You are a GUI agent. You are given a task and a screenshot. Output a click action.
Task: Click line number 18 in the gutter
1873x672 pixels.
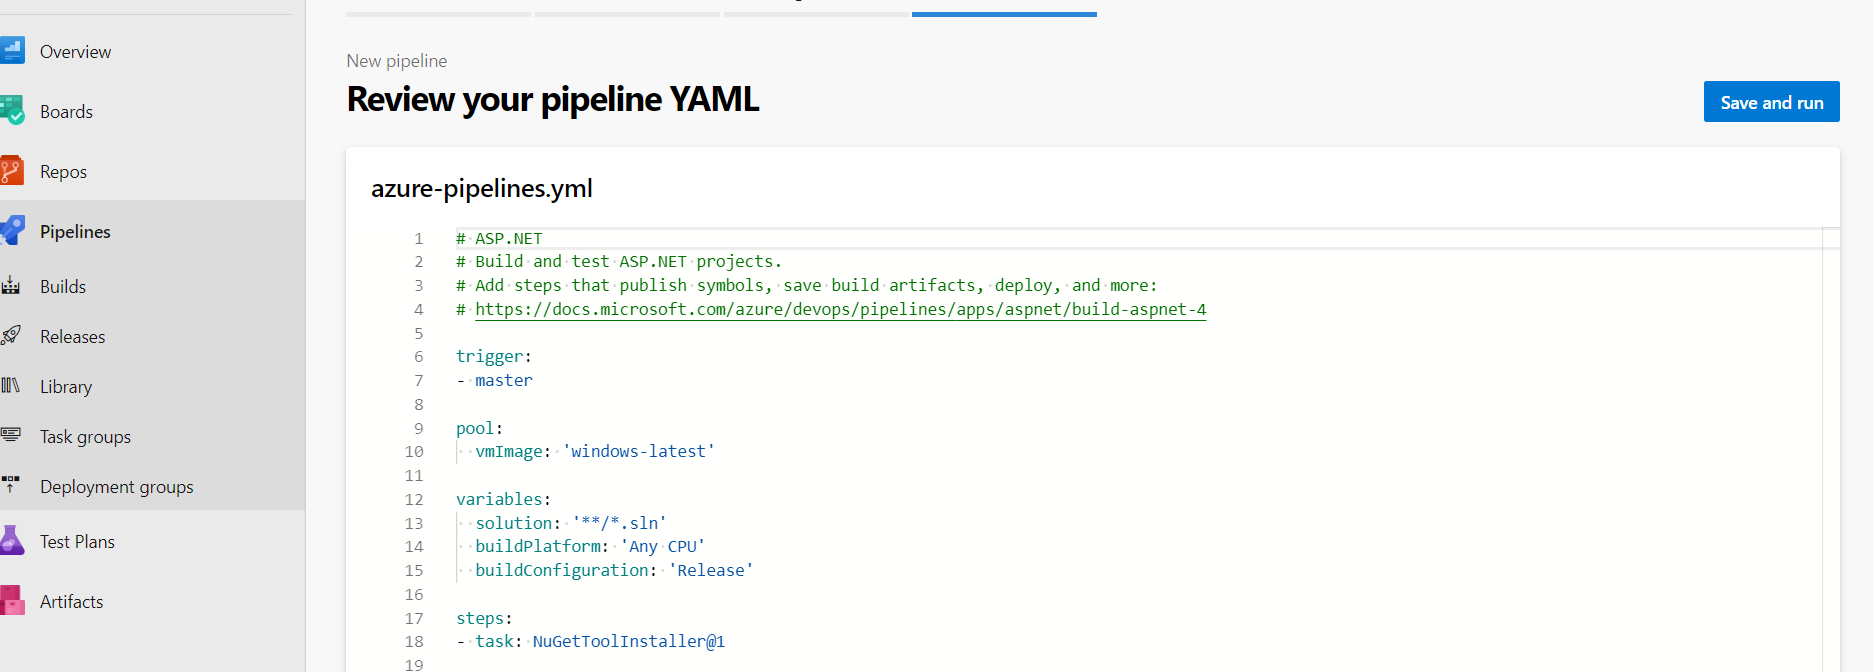click(414, 641)
